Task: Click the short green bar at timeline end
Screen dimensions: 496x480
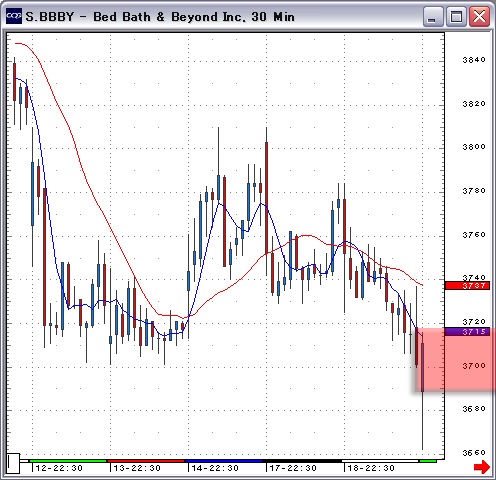Action: [428, 461]
